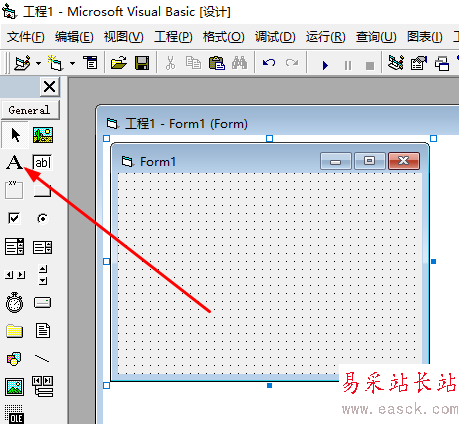
Task: Open the 视图(V) menu
Action: tap(124, 37)
